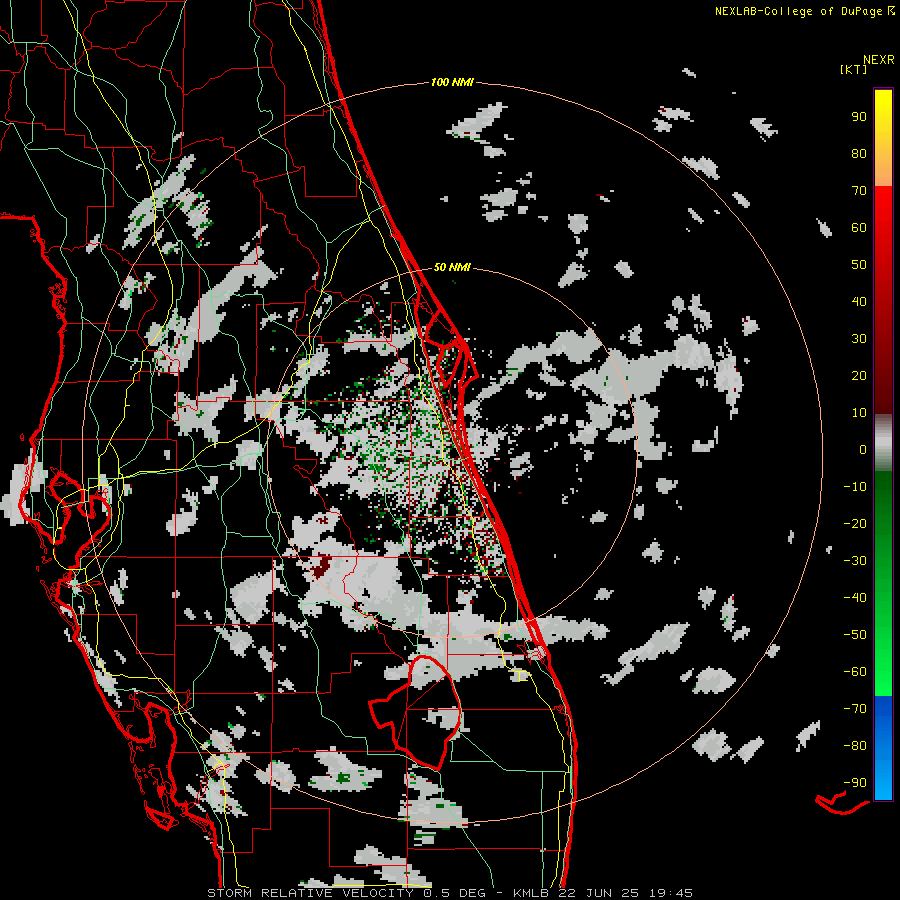Image resolution: width=900 pixels, height=900 pixels.
Task: Click the Storm Relative Velocity caption at bottom
Action: pos(449,893)
